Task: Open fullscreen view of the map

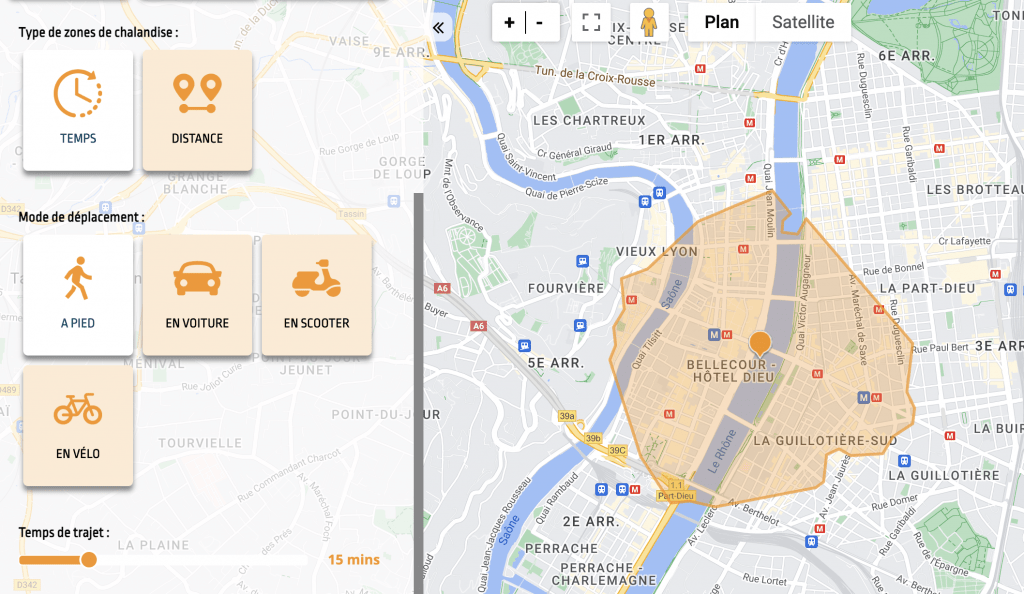Action: [x=591, y=21]
